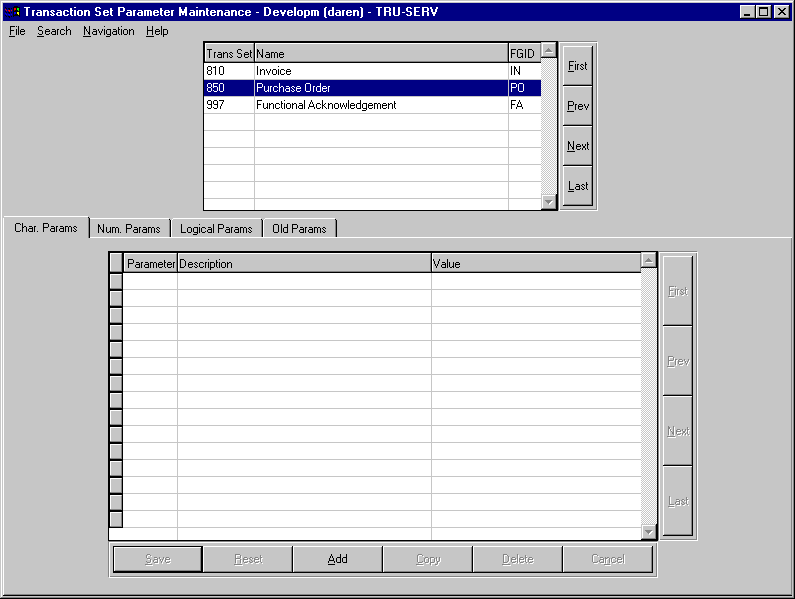Select the Char. Params tab
This screenshot has width=795, height=599.
click(46, 228)
